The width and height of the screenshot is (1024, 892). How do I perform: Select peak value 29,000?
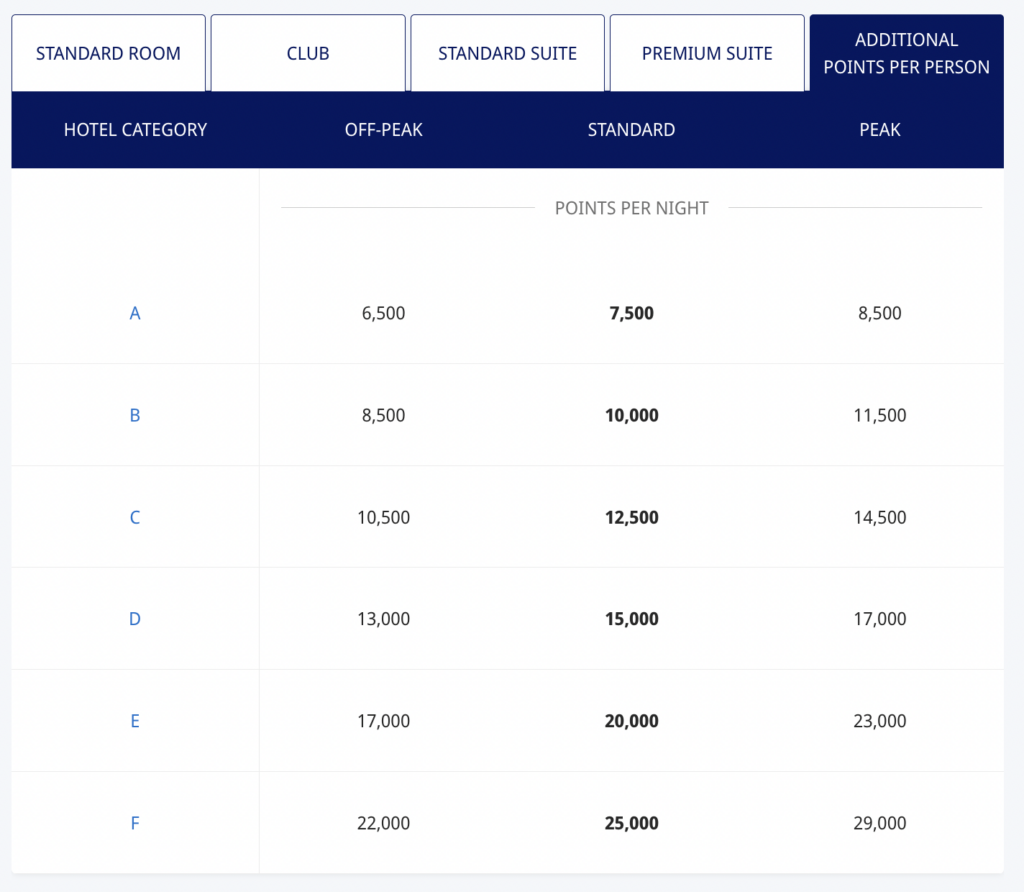click(880, 823)
